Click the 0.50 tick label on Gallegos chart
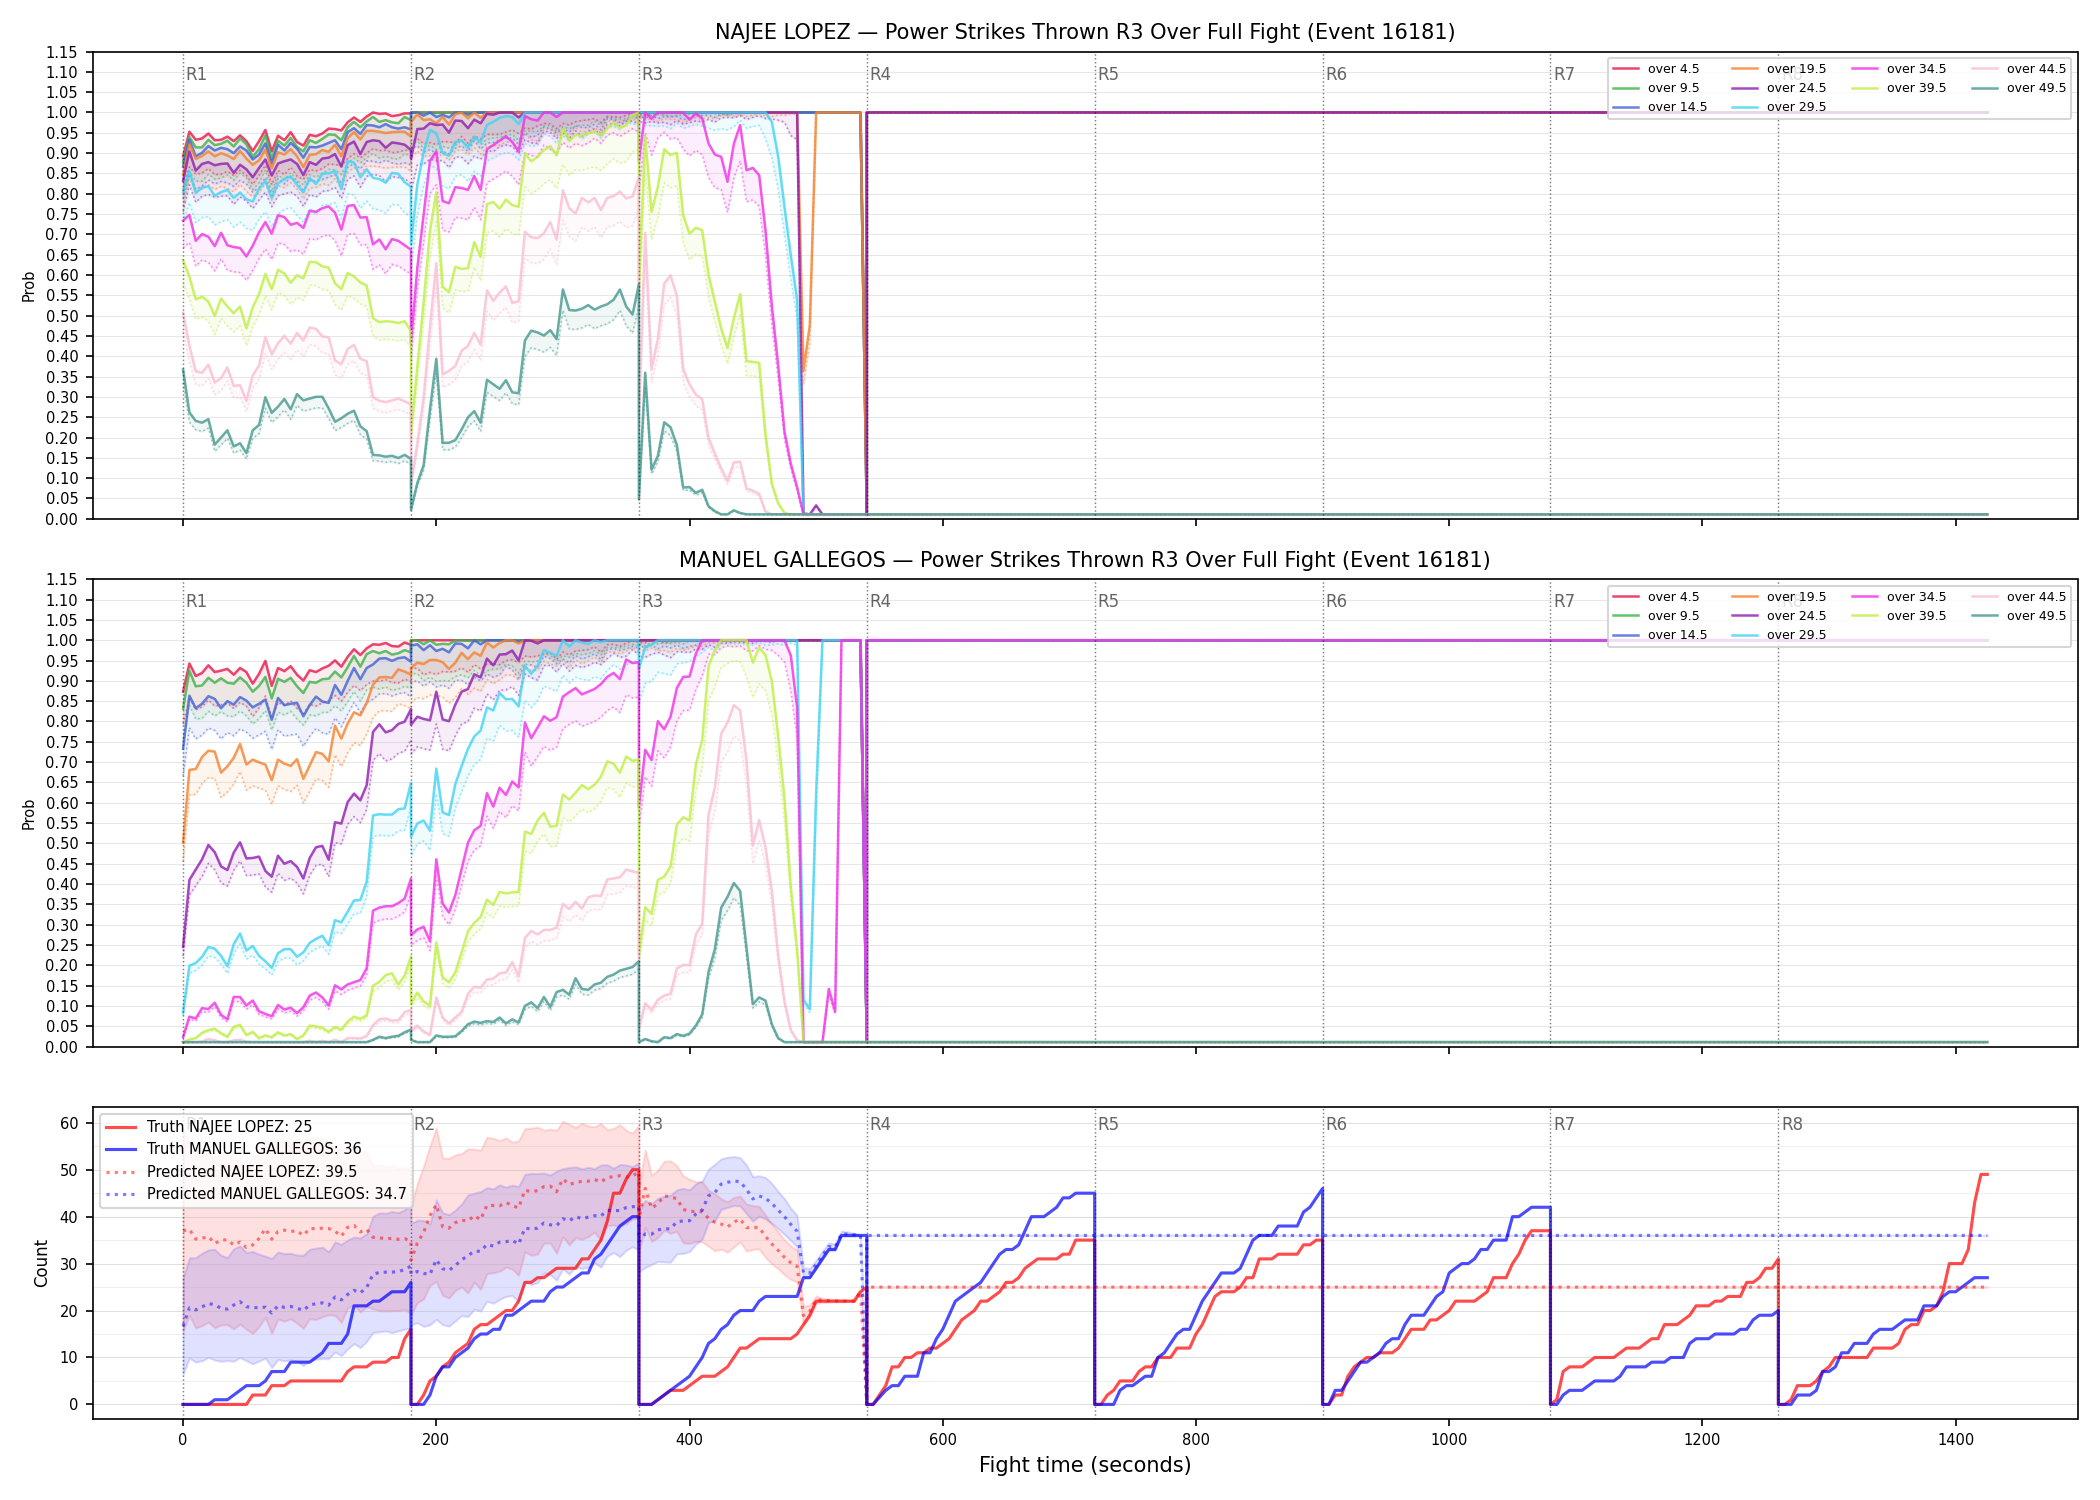This screenshot has height=1500, width=2100. (62, 843)
